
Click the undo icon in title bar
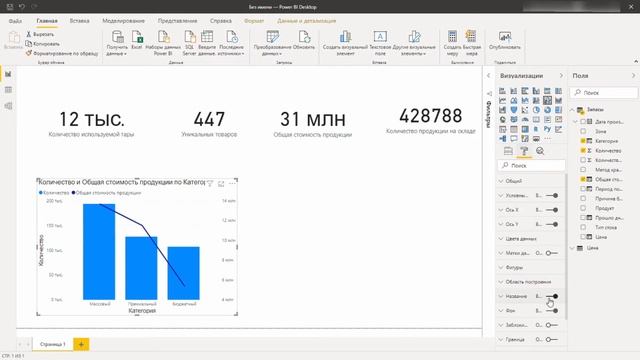[22, 7]
